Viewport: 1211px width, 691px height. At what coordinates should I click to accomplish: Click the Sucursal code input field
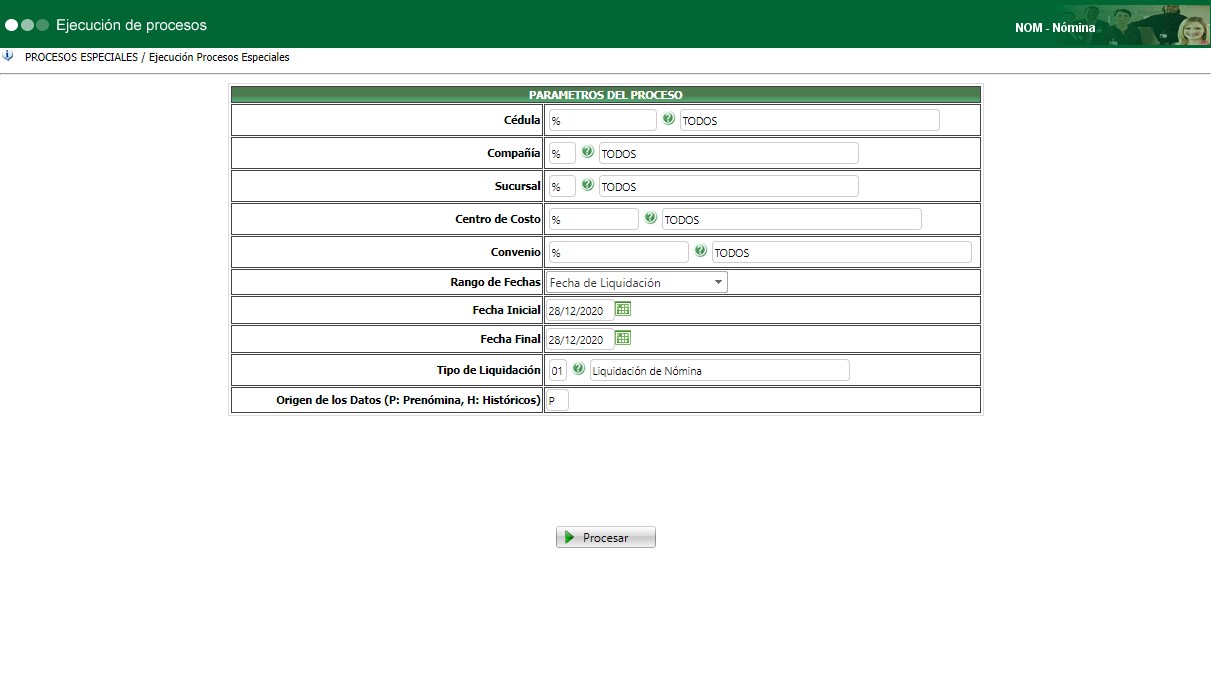pyautogui.click(x=562, y=186)
